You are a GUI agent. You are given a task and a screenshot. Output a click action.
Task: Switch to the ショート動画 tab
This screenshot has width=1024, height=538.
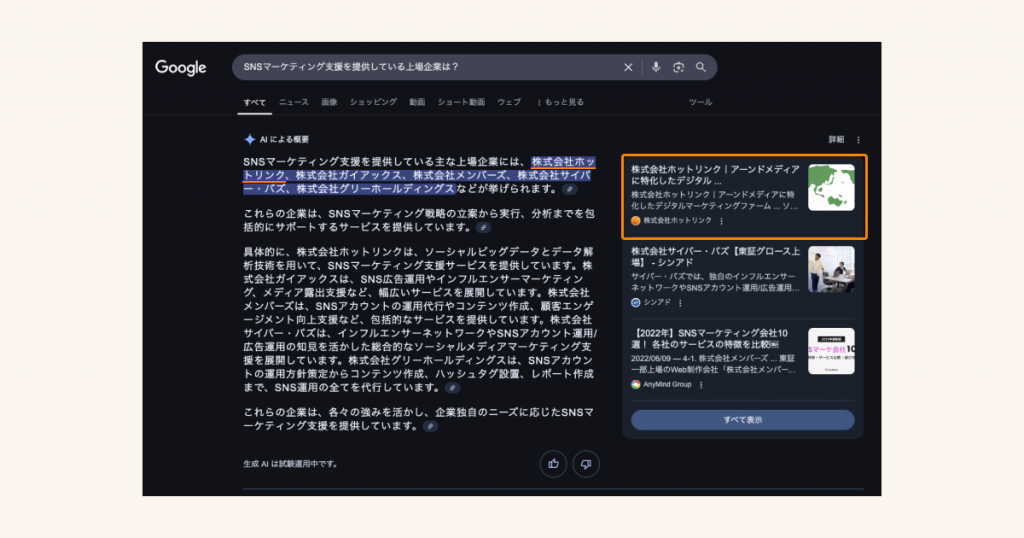tap(461, 102)
